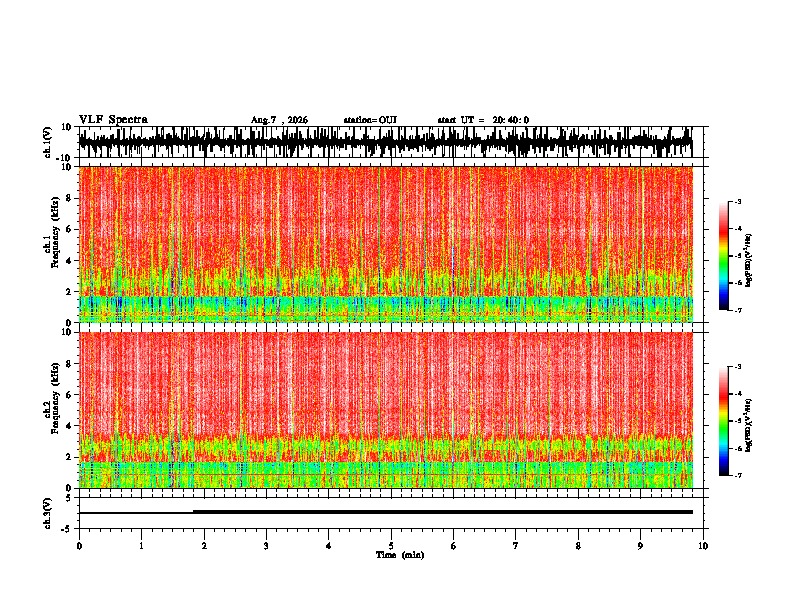Click the 'VLF Spectra' plot title
This screenshot has width=792, height=612.
(113, 120)
